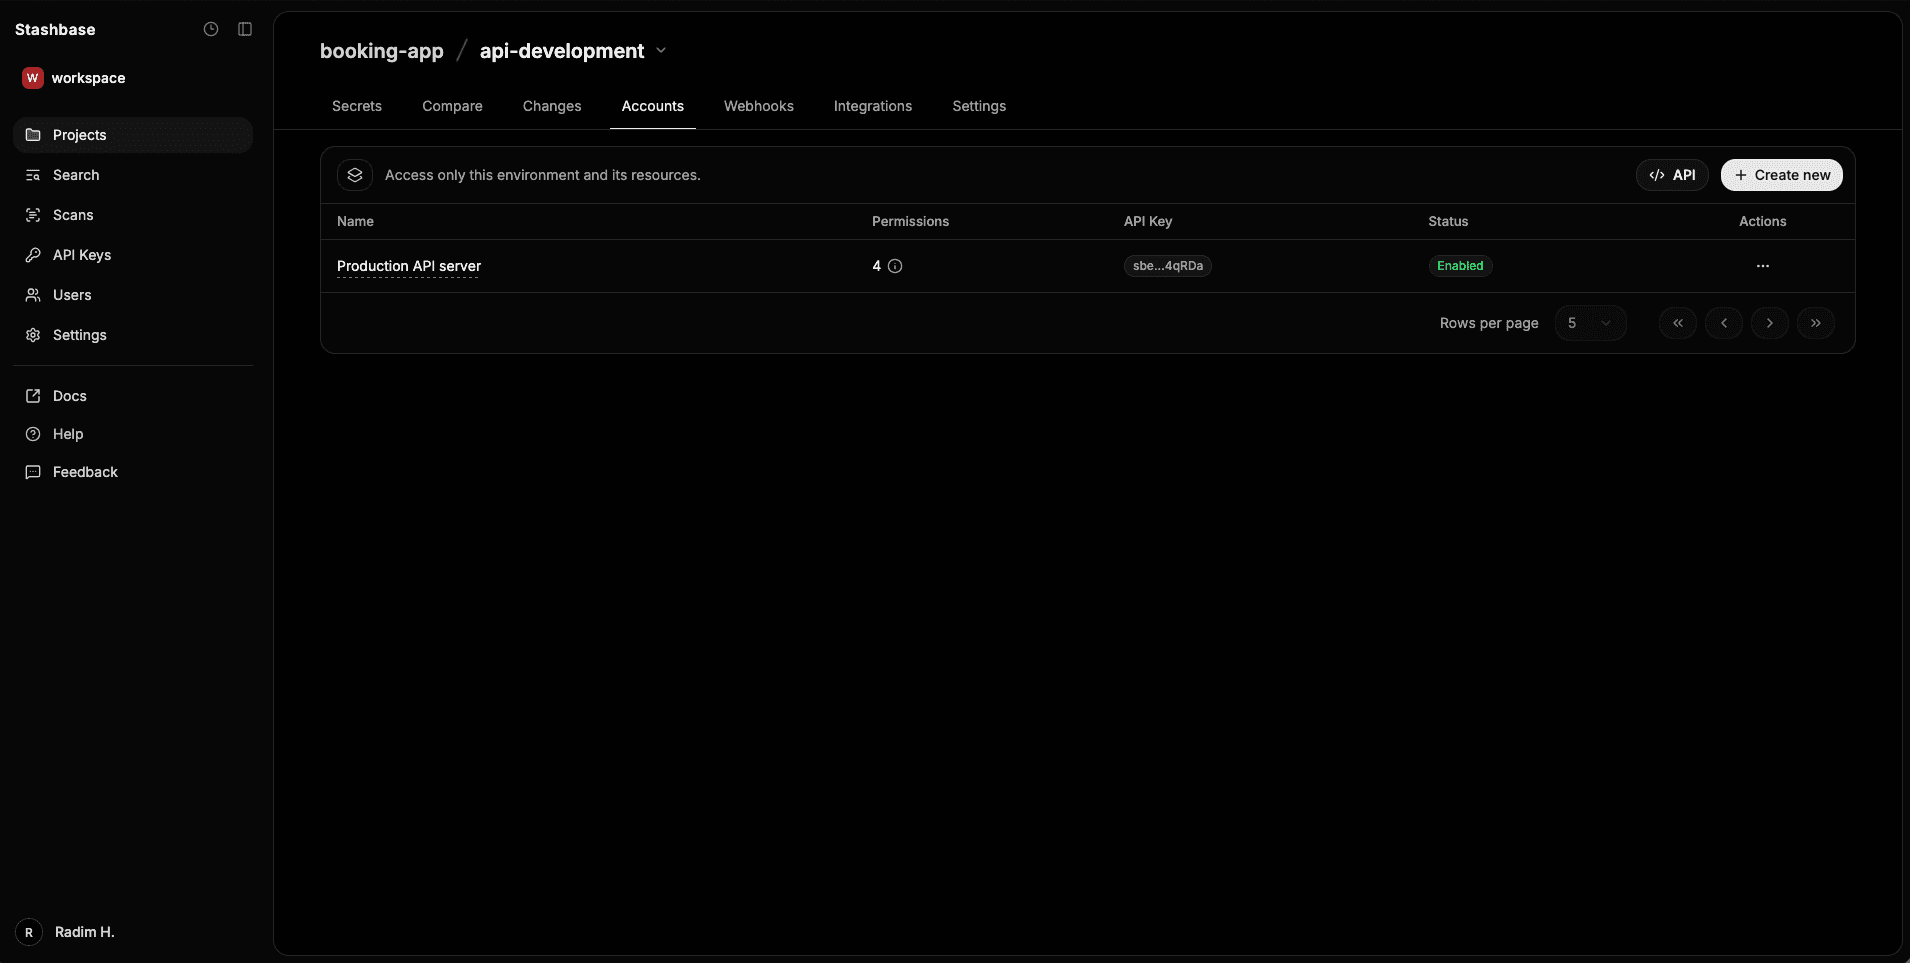
Task: Go to Search in the sidebar
Action: click(x=133, y=175)
